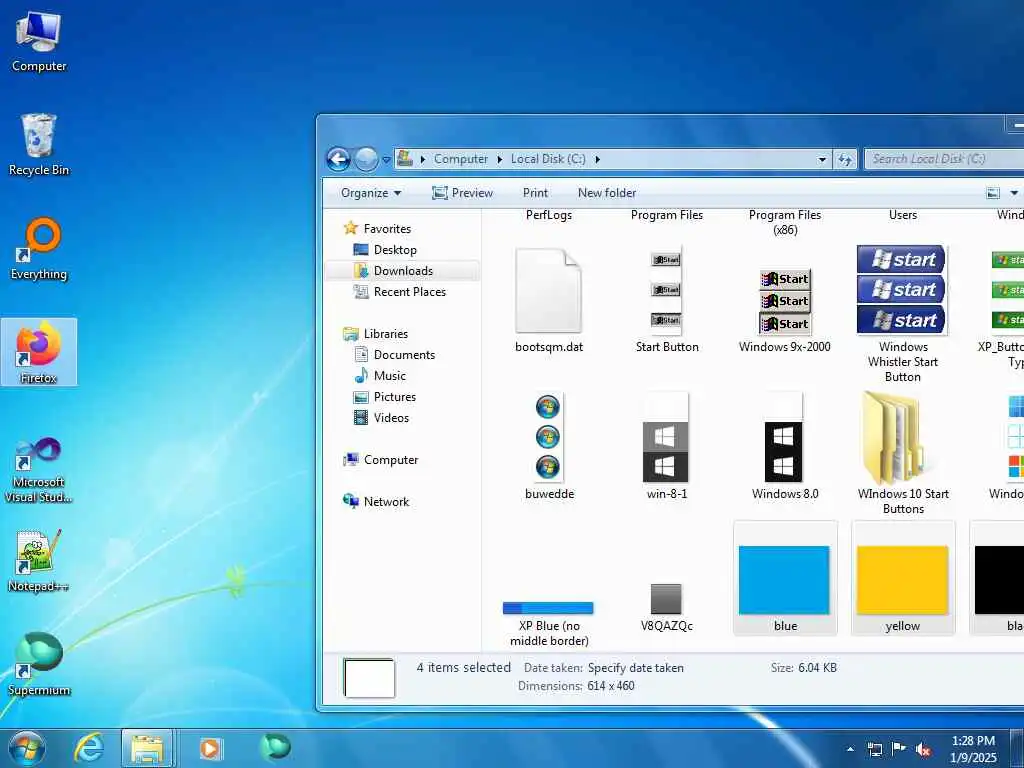Show hidden tray icons arrow
Image resolution: width=1024 pixels, height=768 pixels.
[850, 749]
